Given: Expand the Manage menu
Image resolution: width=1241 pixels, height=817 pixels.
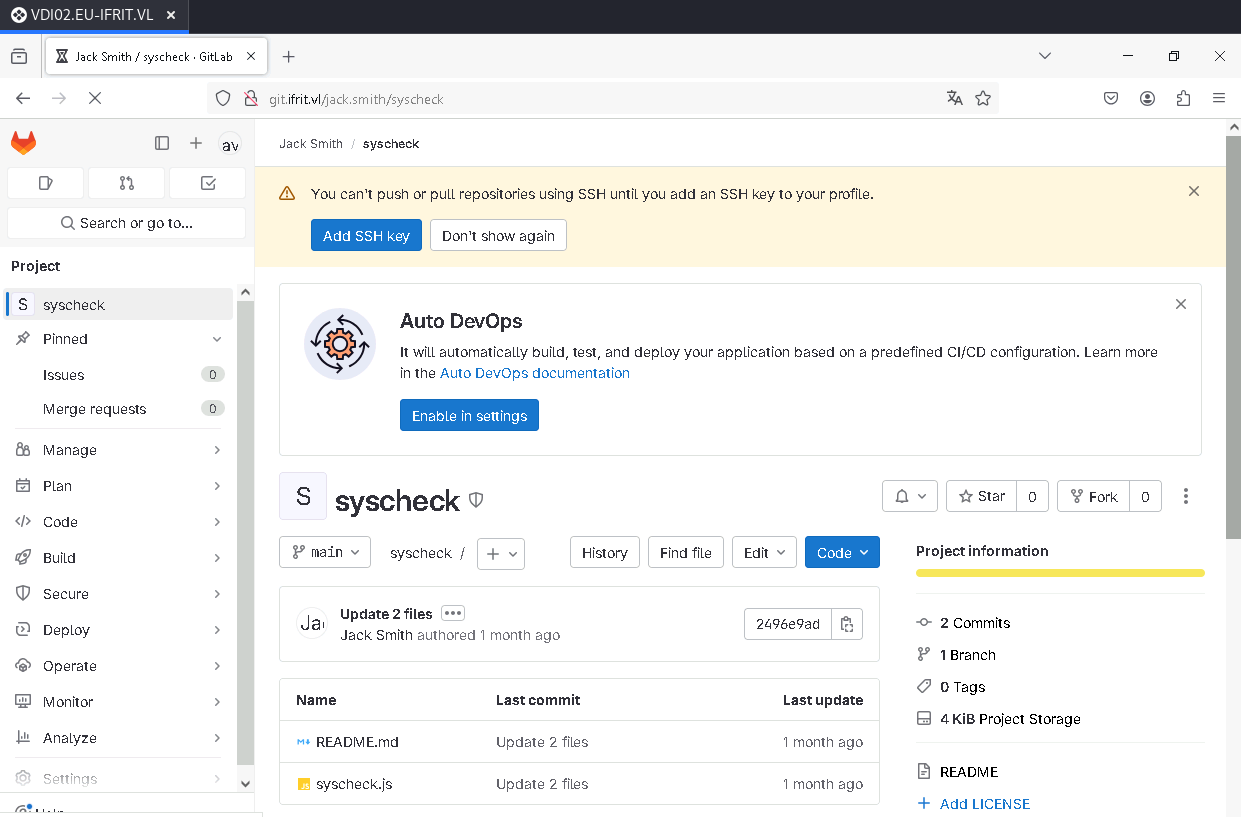Looking at the screenshot, I should [119, 450].
